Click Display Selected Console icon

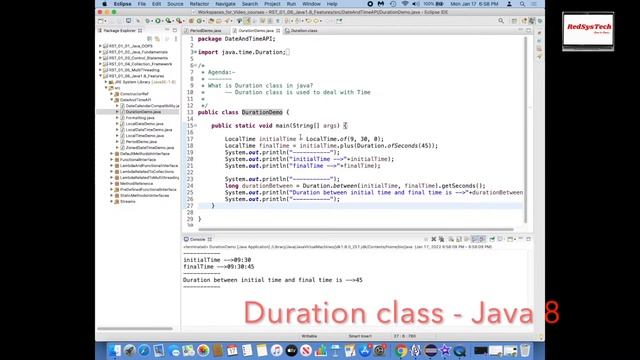click(x=501, y=239)
